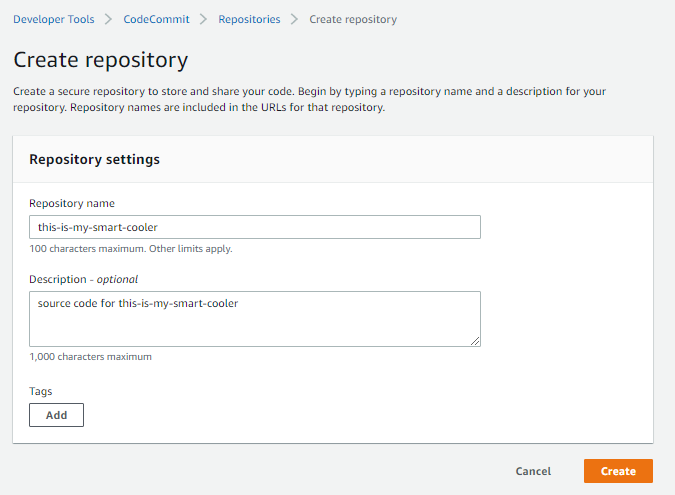Click the Tags section label
This screenshot has height=495, width=675.
pos(40,391)
